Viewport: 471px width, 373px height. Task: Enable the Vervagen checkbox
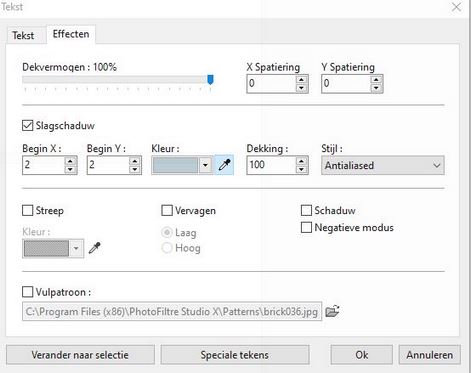click(167, 211)
